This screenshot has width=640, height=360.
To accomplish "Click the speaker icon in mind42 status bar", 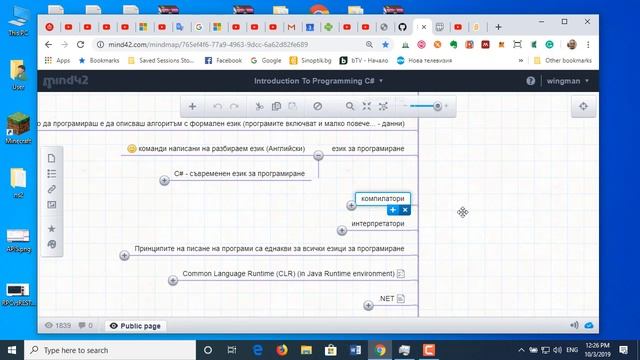I will [574, 325].
